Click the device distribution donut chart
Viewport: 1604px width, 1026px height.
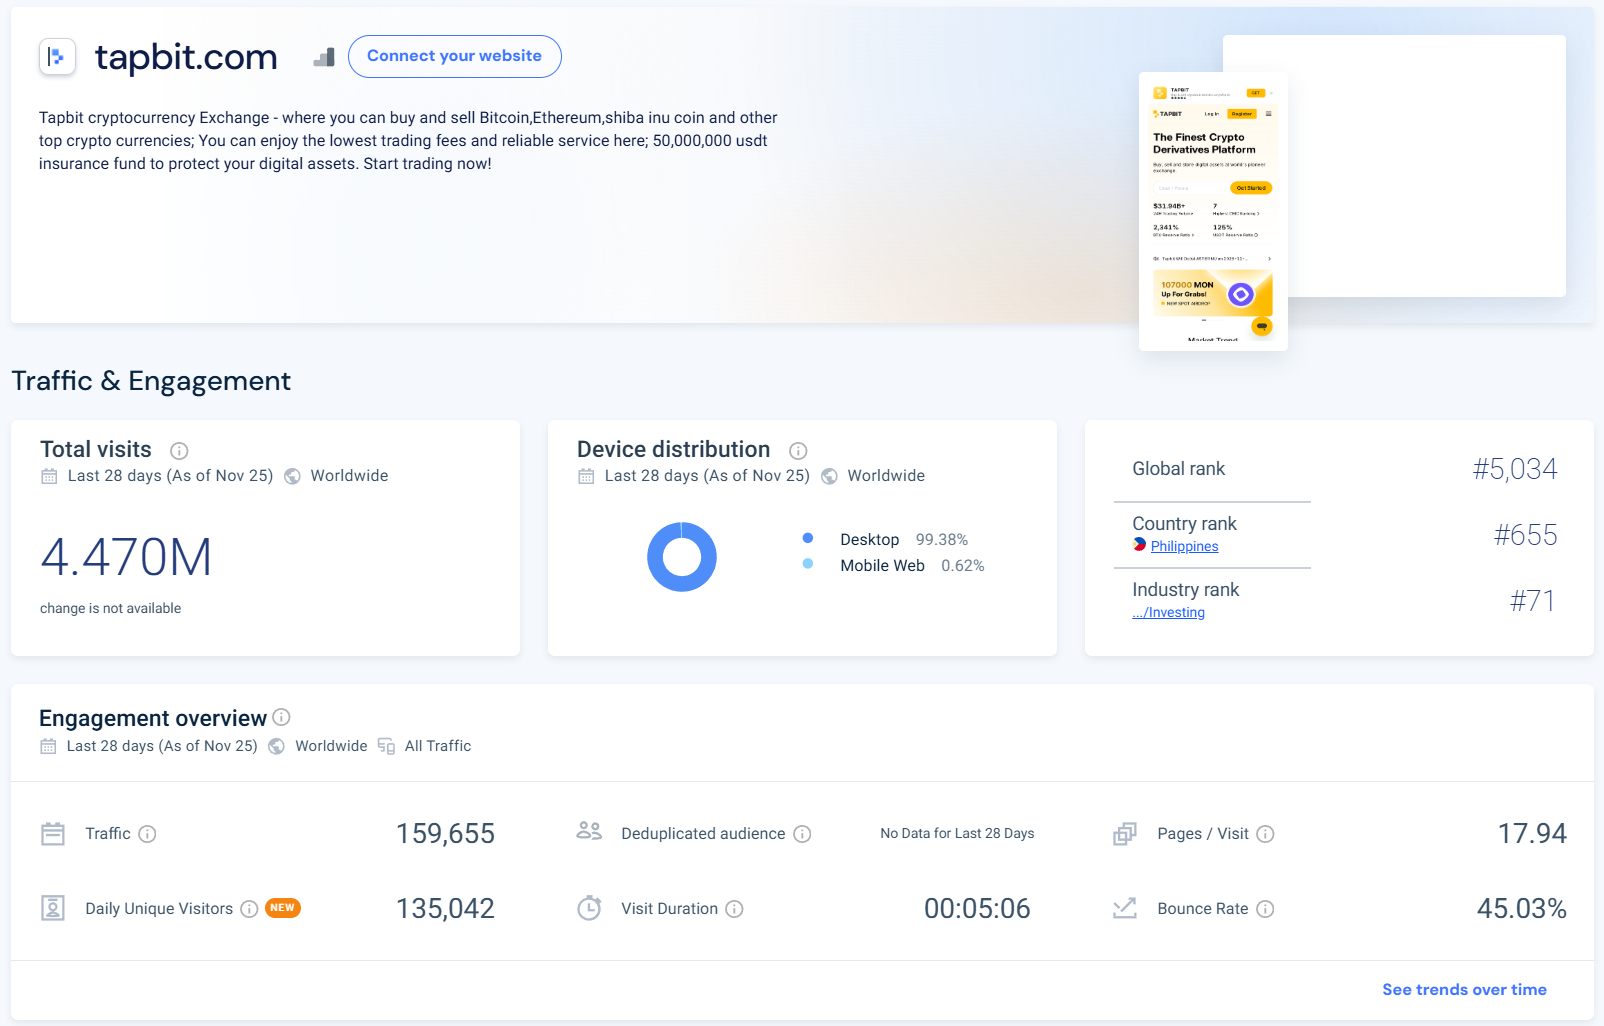(x=682, y=557)
